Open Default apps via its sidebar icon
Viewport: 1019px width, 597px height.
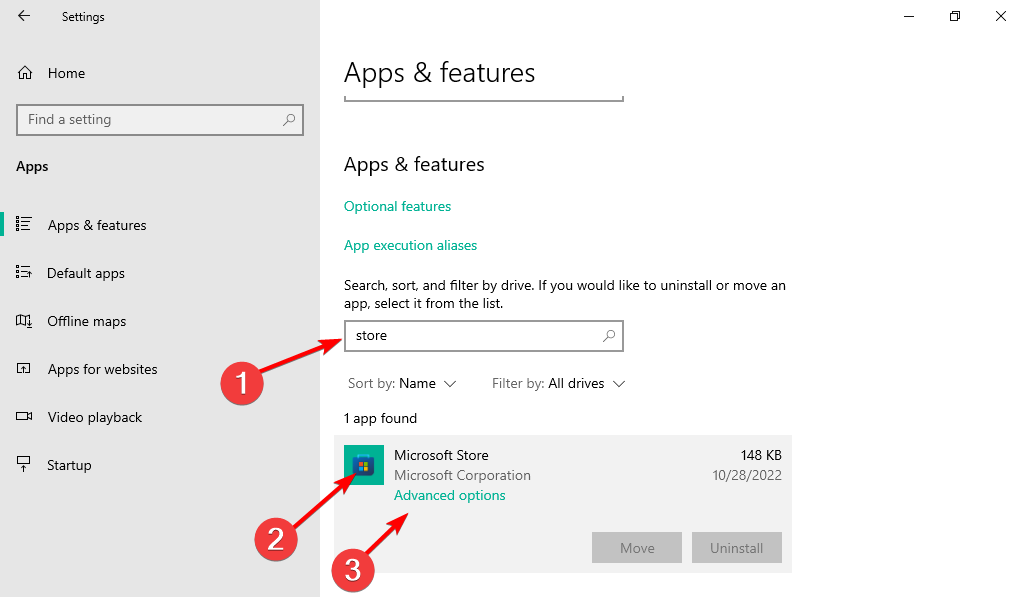[24, 272]
